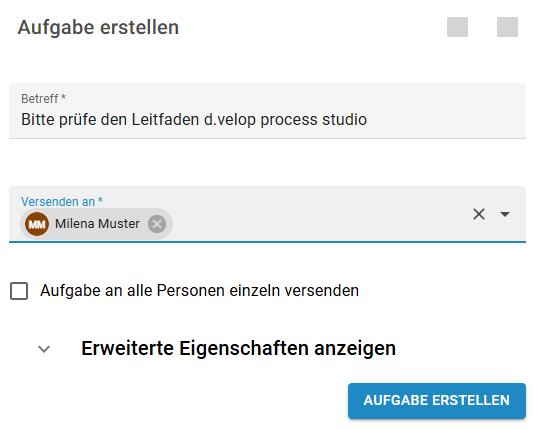The image size is (536, 430).
Task: Click the left gray square icon in the header
Action: point(457,27)
